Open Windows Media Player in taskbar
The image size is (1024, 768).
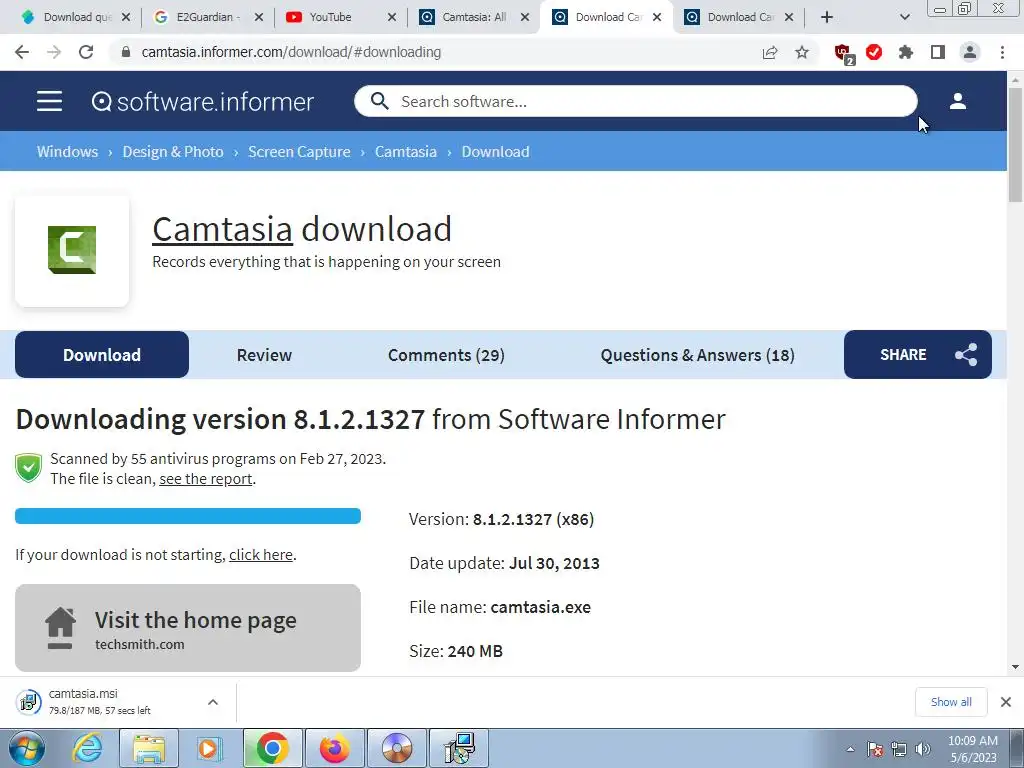pos(210,748)
